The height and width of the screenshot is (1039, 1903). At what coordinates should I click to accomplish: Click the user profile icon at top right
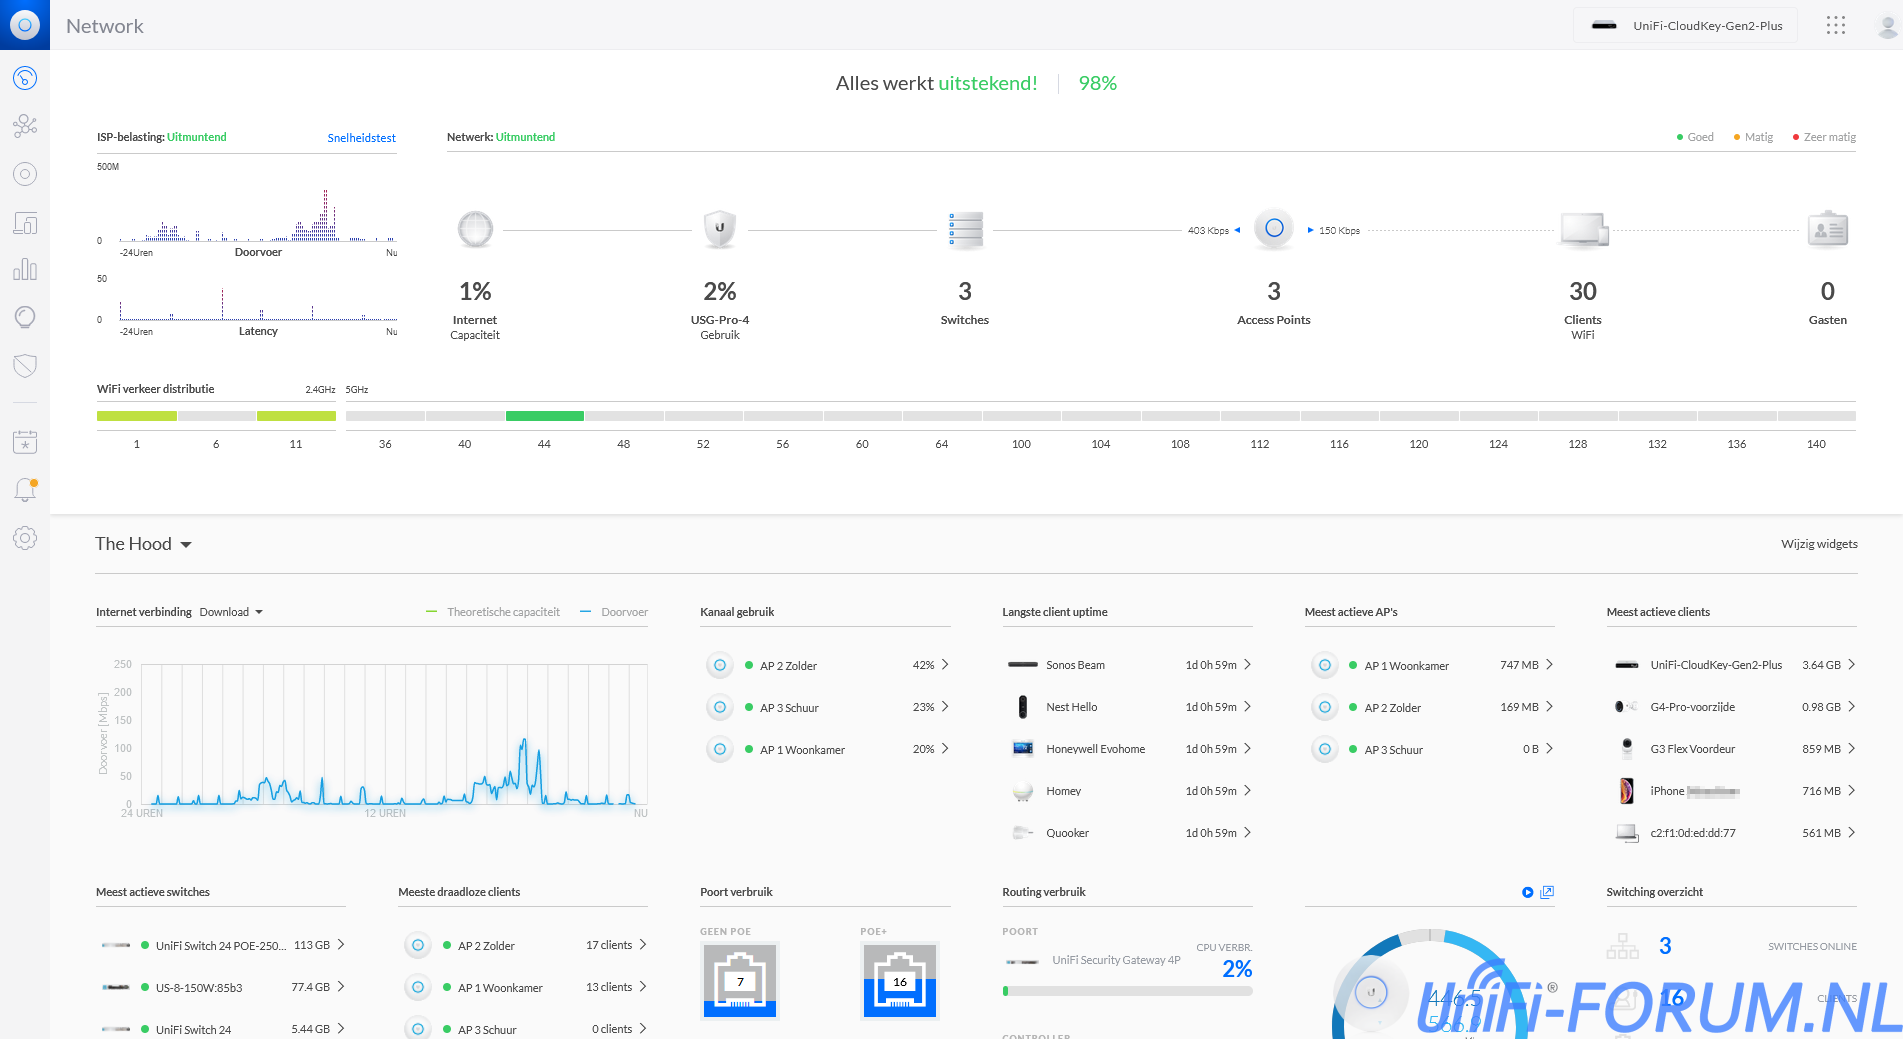click(x=1886, y=26)
